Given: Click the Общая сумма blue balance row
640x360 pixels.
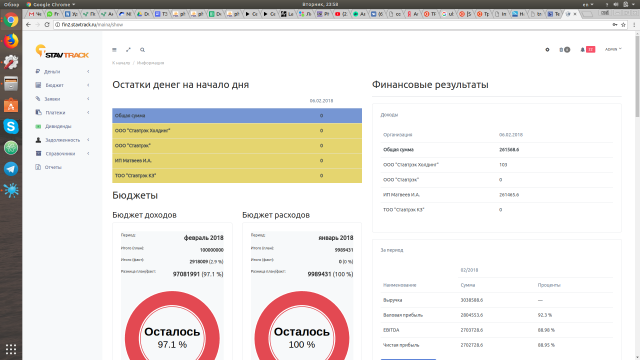Looking at the screenshot, I should (237, 116).
